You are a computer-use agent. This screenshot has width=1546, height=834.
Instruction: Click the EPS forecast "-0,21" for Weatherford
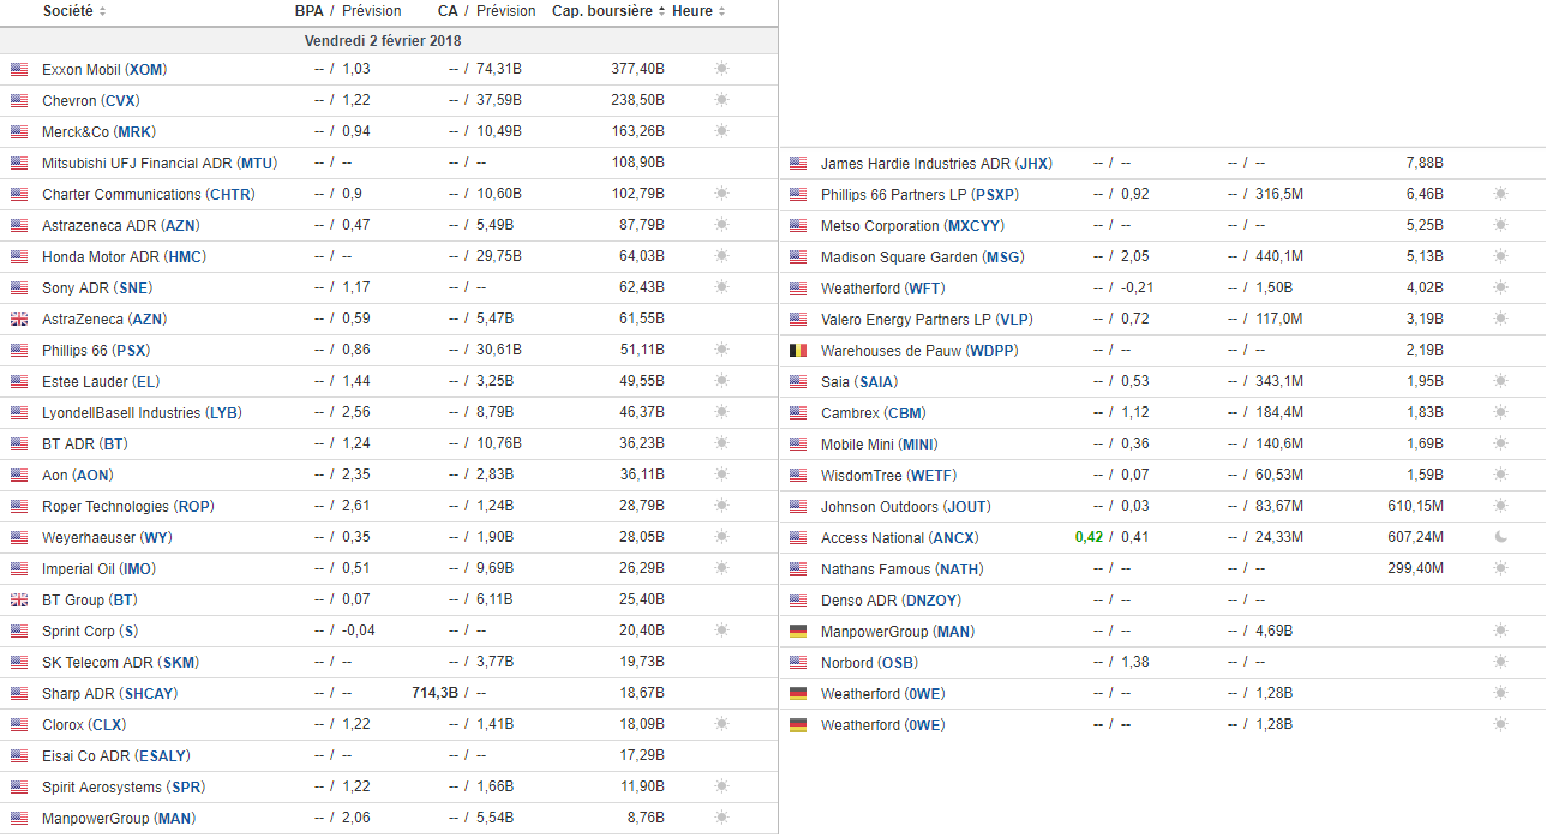1137,288
